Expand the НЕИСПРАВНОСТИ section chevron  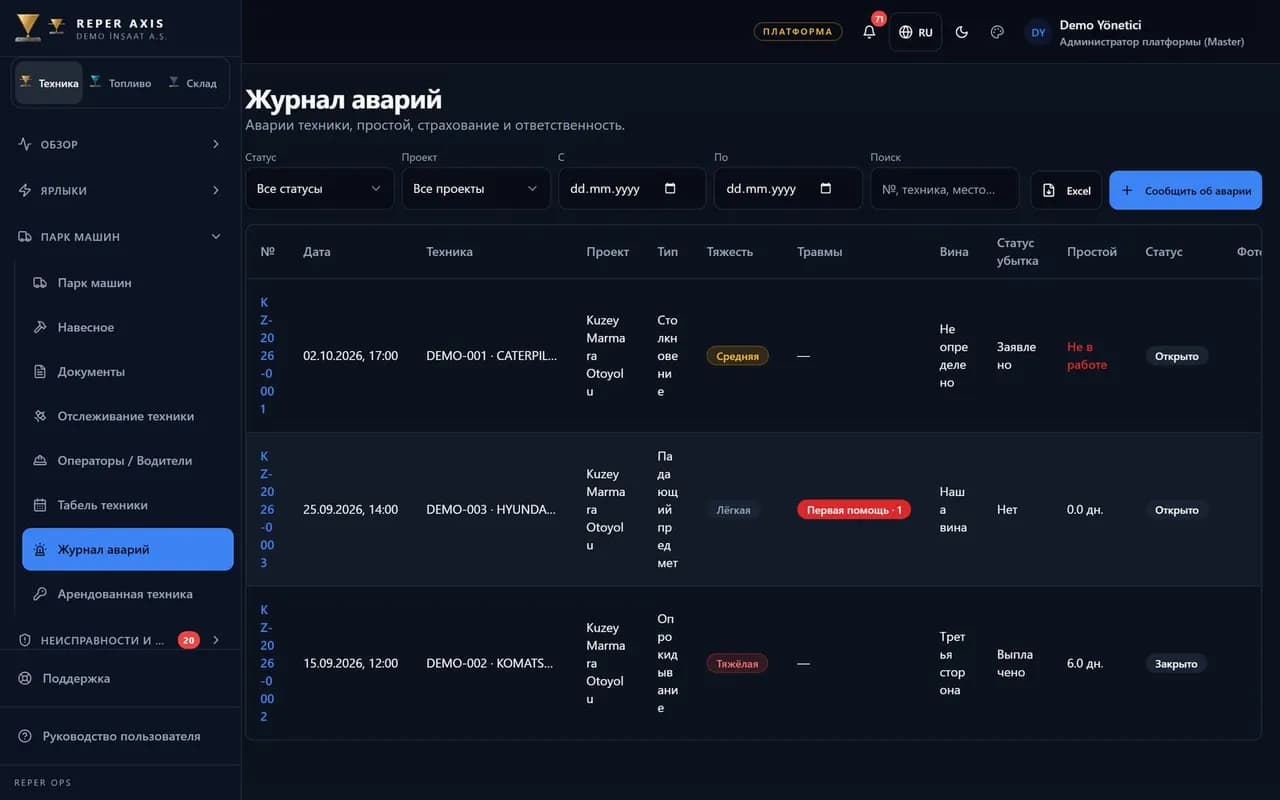(x=215, y=640)
